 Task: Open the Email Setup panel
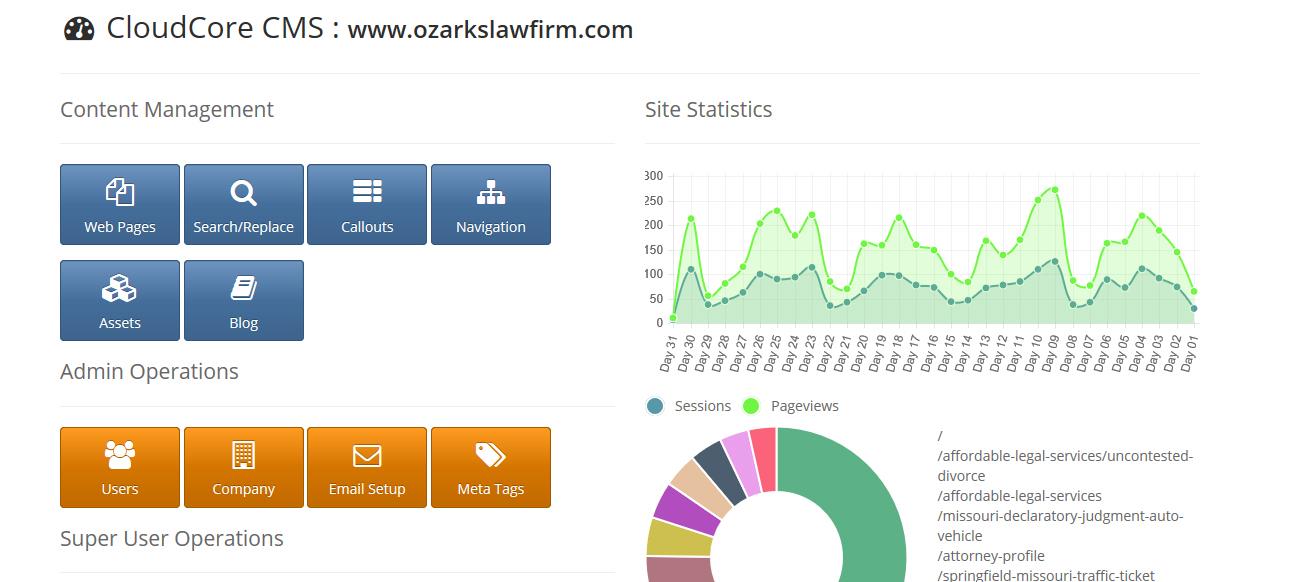click(x=367, y=468)
